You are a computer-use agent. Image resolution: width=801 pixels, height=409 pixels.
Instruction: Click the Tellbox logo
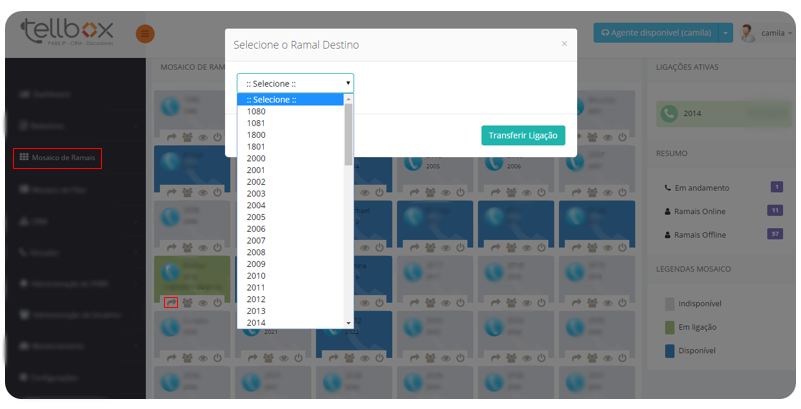68,32
